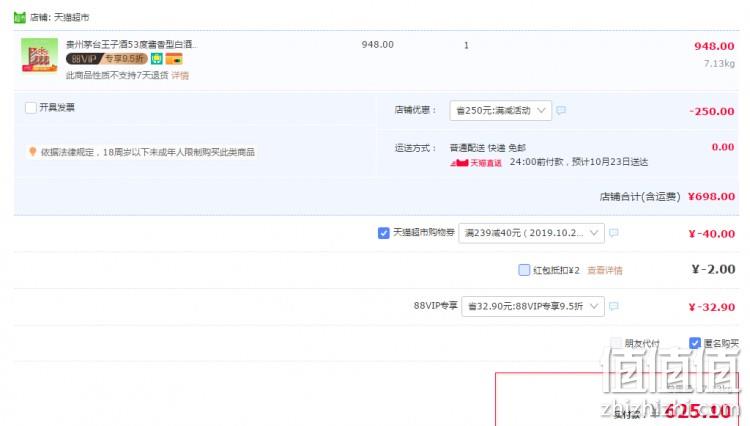Open the 满239减40元 coupon dropdown

pyautogui.click(x=531, y=233)
